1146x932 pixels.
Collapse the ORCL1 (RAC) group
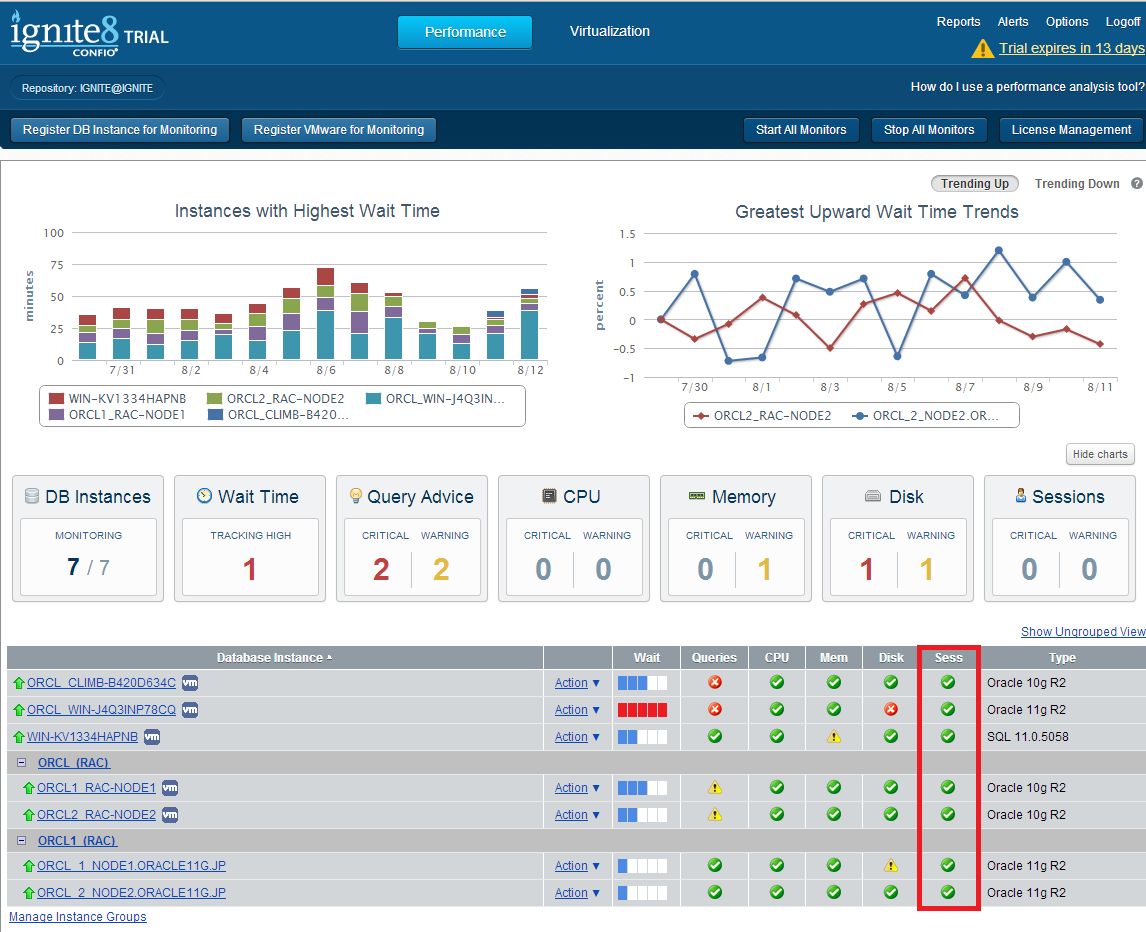21,841
